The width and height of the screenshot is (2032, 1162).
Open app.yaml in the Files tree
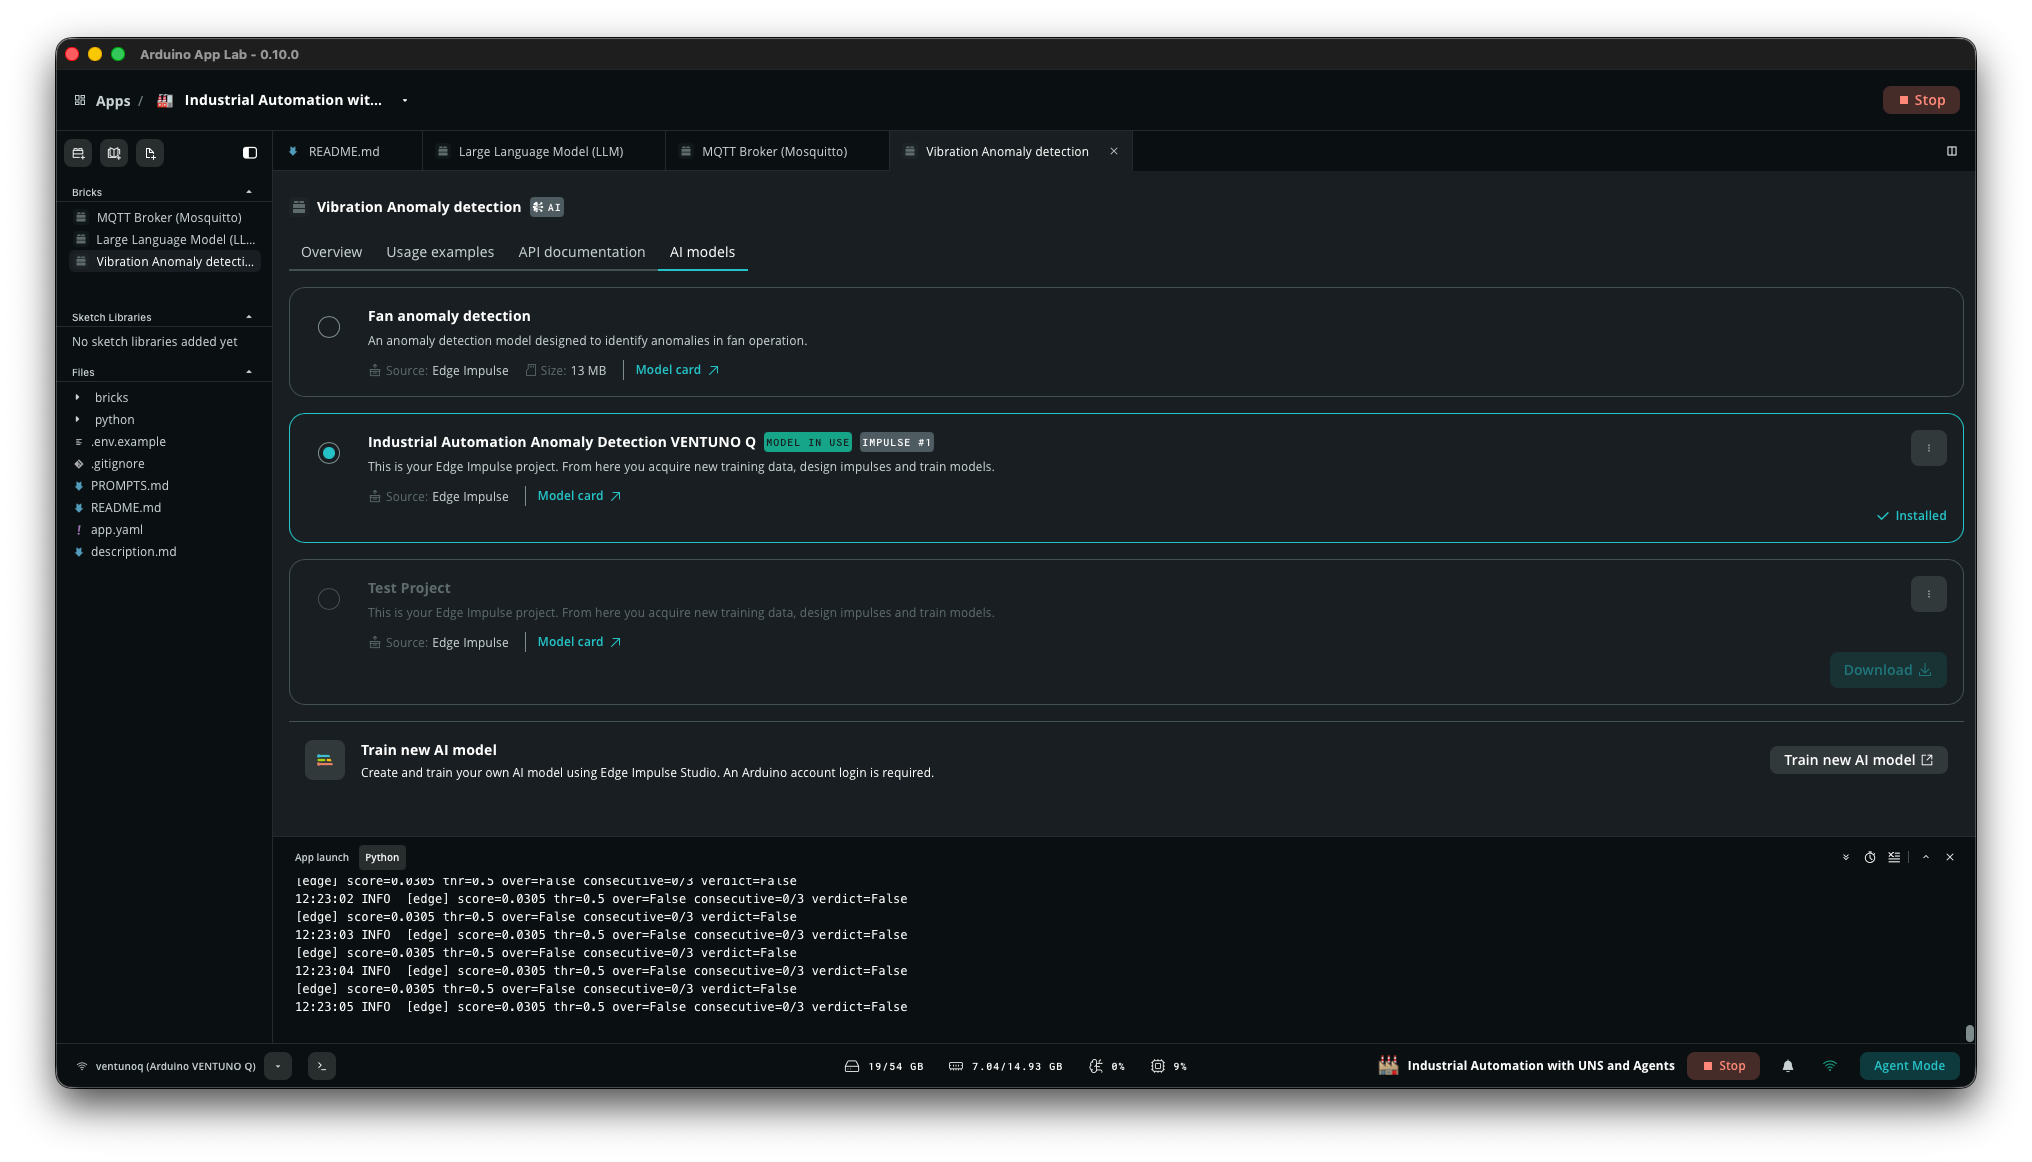[x=116, y=530]
